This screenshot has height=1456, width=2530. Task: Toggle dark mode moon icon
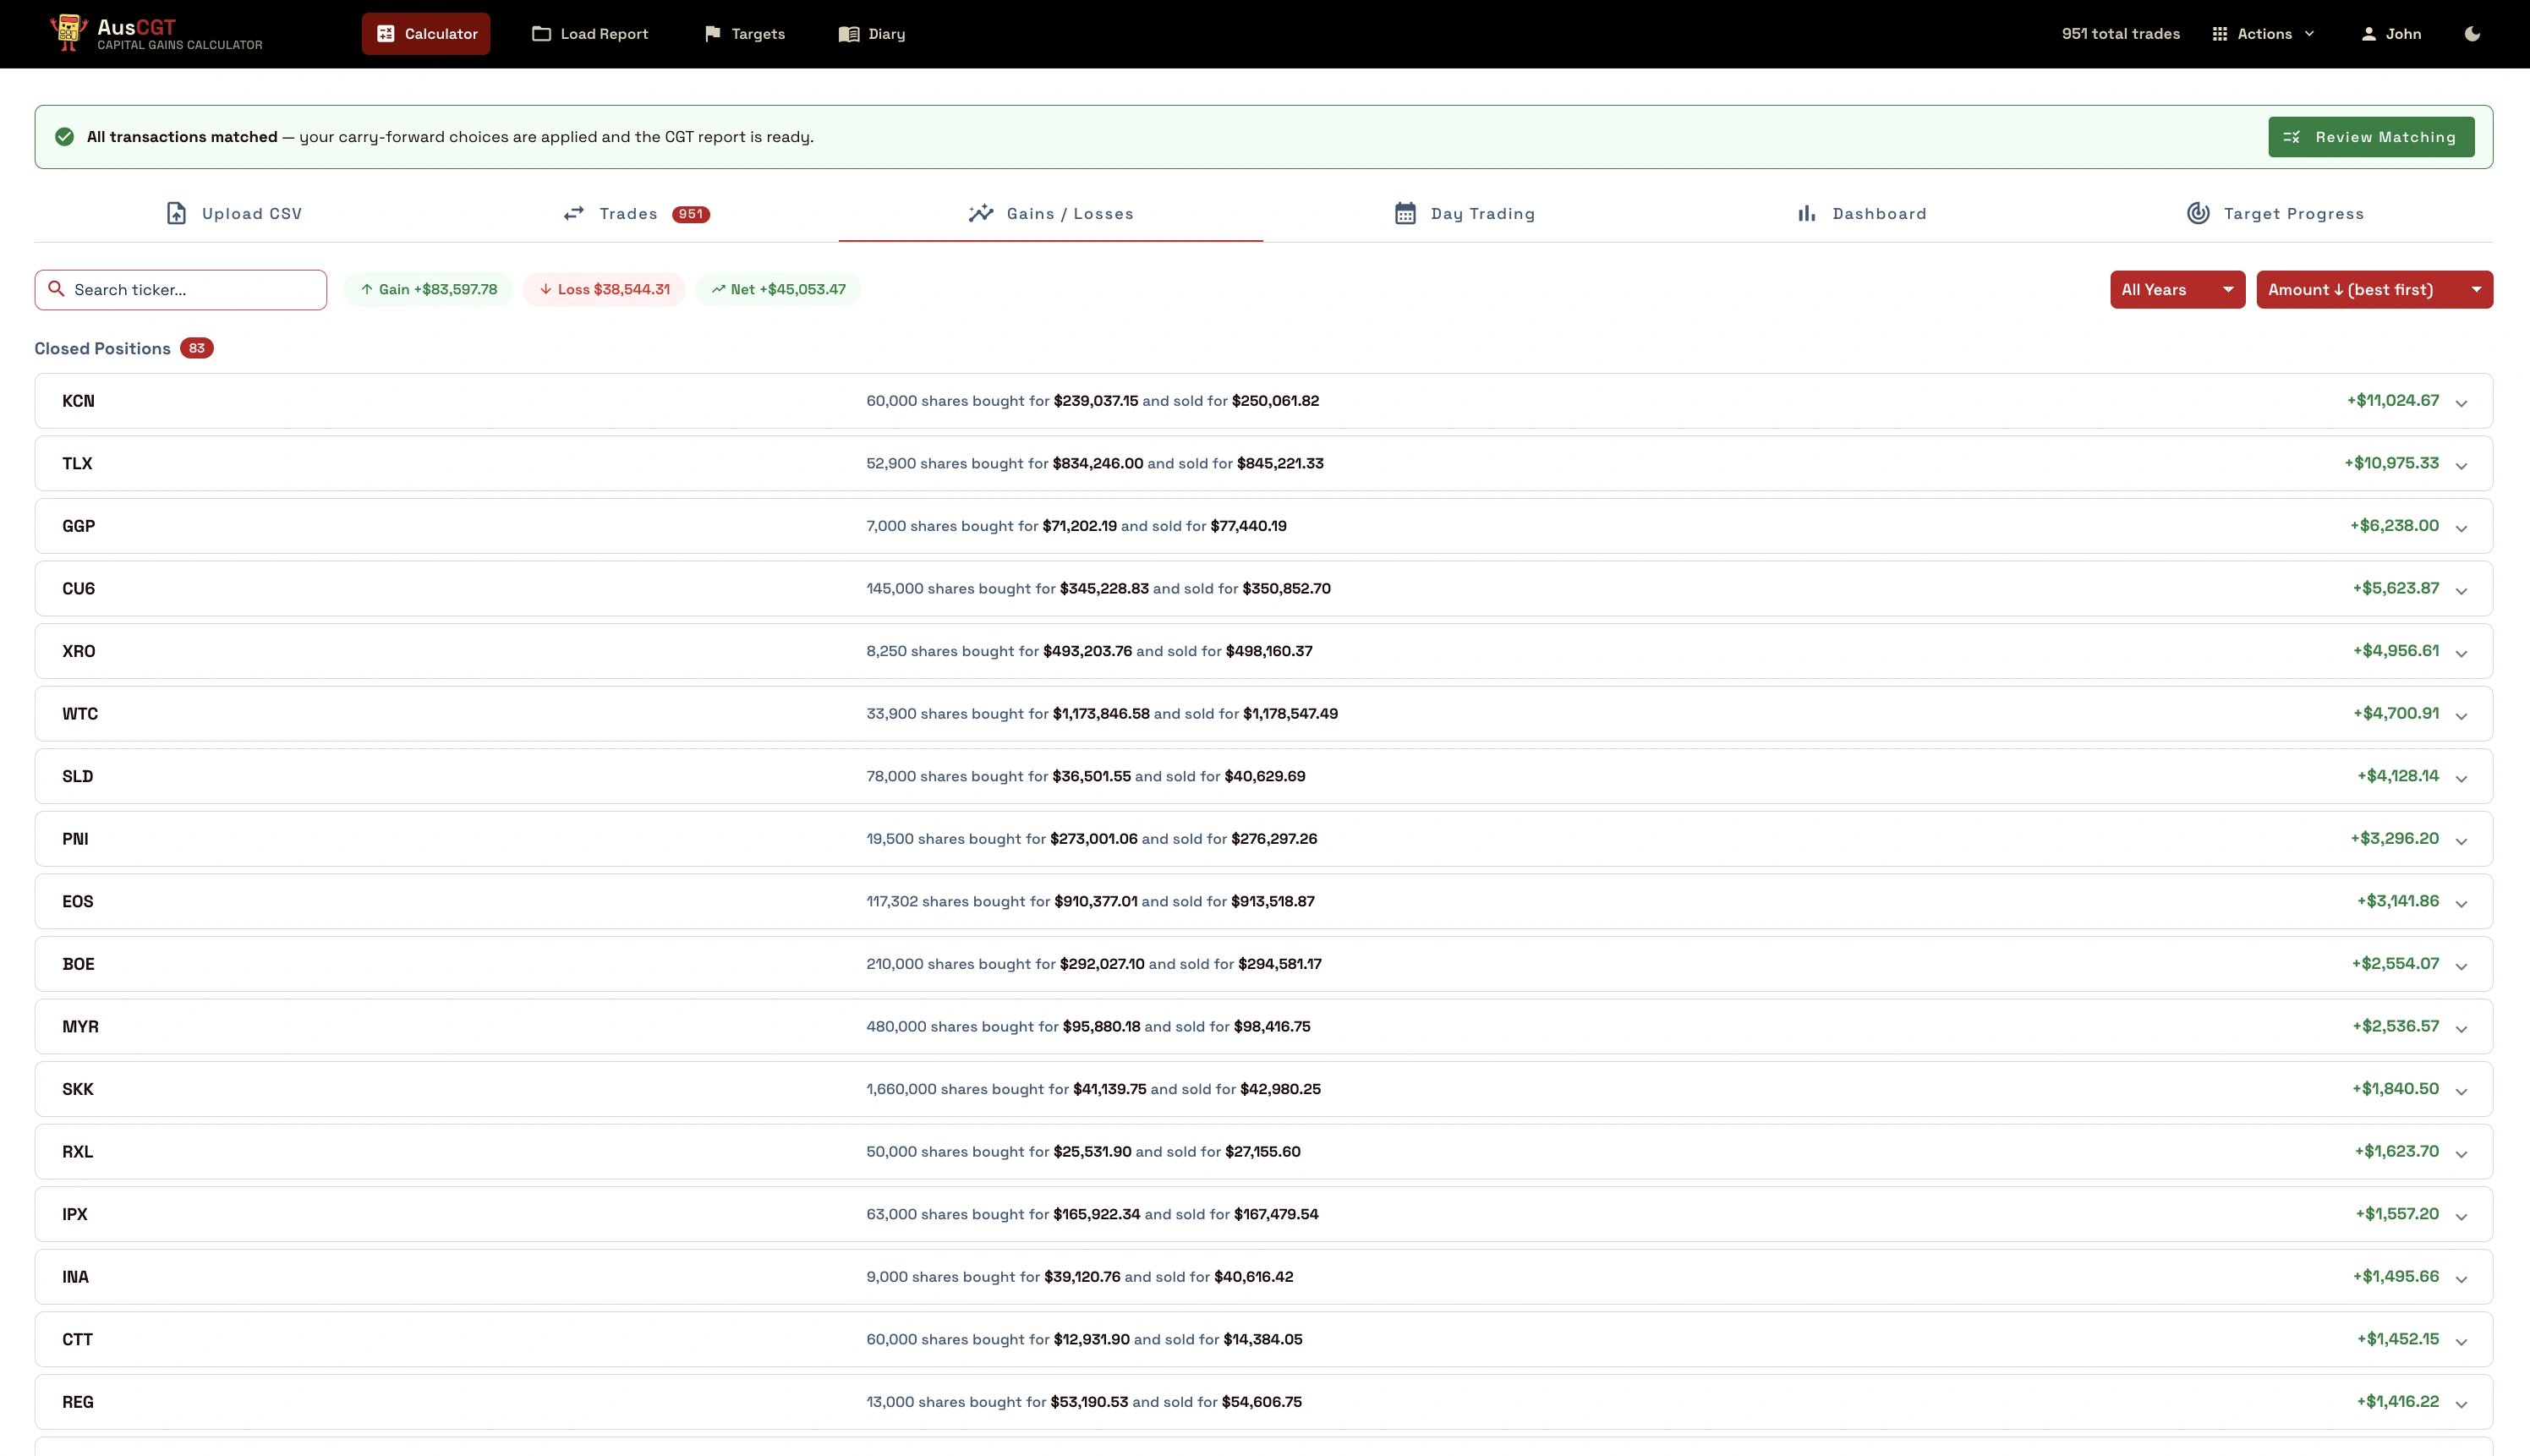pos(2472,34)
